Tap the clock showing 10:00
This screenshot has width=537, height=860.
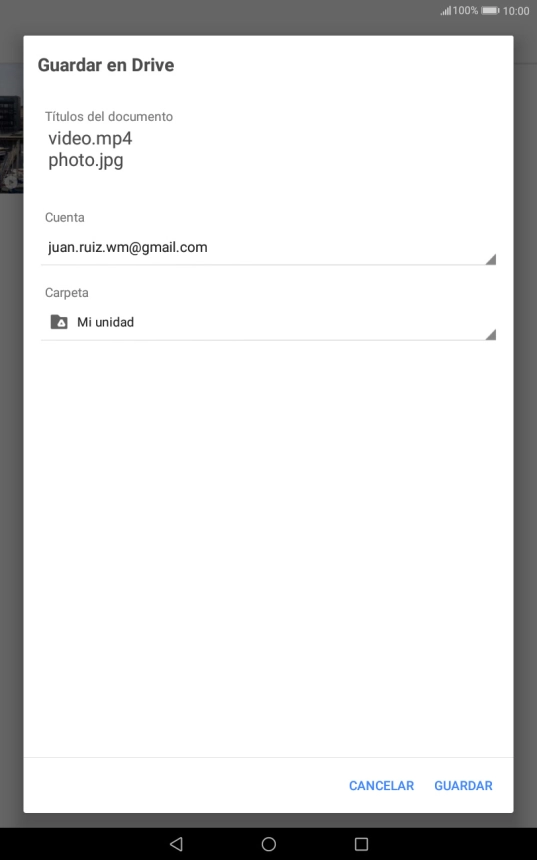pos(516,11)
